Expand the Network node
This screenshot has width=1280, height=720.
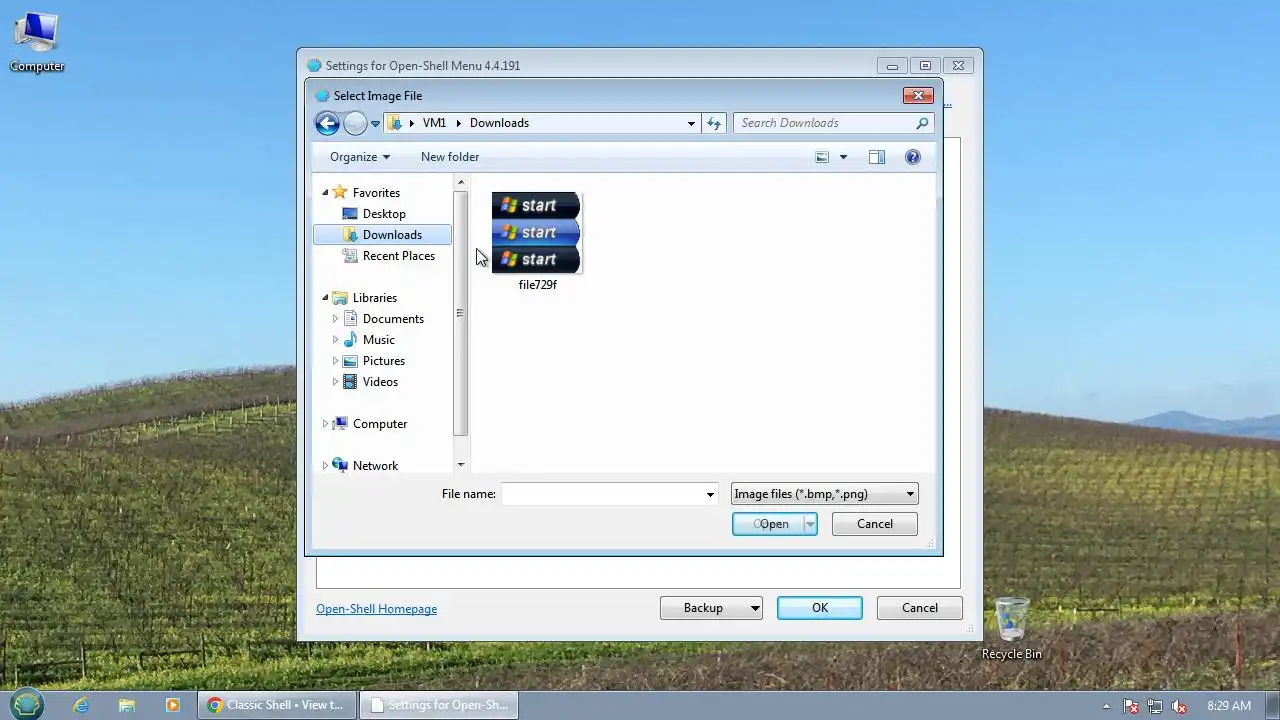coord(325,466)
